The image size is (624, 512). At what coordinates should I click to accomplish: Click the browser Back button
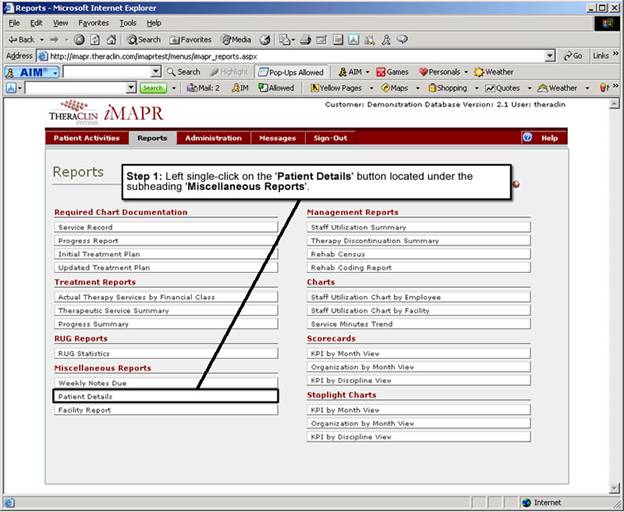pos(20,40)
